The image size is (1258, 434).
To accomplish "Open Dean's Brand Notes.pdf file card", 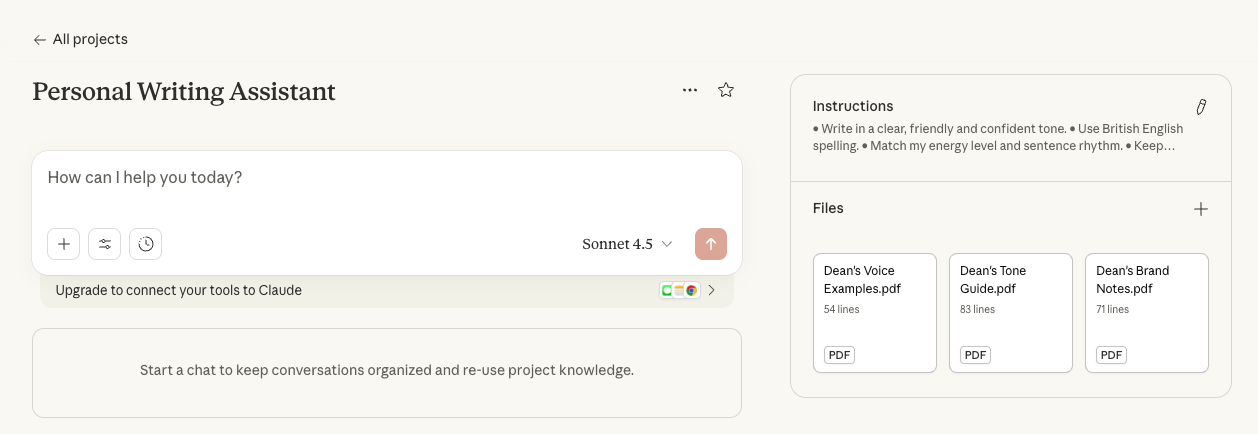I will tap(1147, 312).
